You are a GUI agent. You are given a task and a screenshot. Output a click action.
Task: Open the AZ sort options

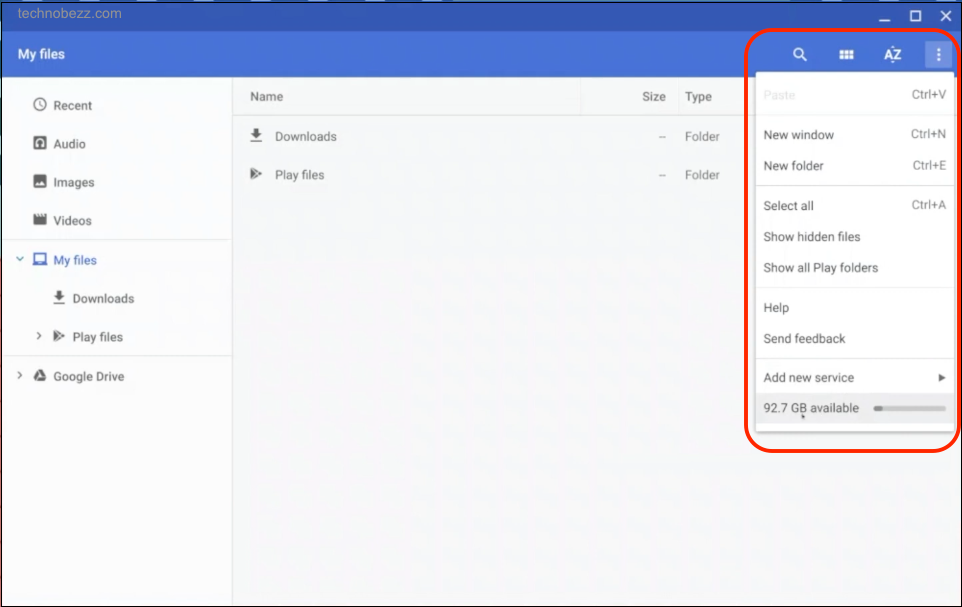[x=893, y=55]
